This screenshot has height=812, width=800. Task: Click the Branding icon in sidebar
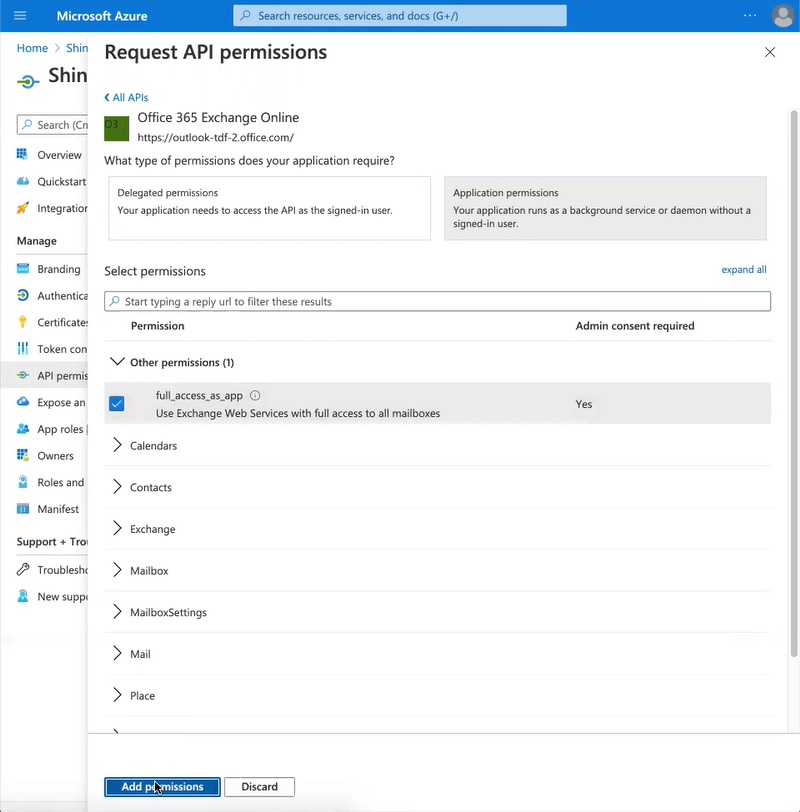pos(23,269)
